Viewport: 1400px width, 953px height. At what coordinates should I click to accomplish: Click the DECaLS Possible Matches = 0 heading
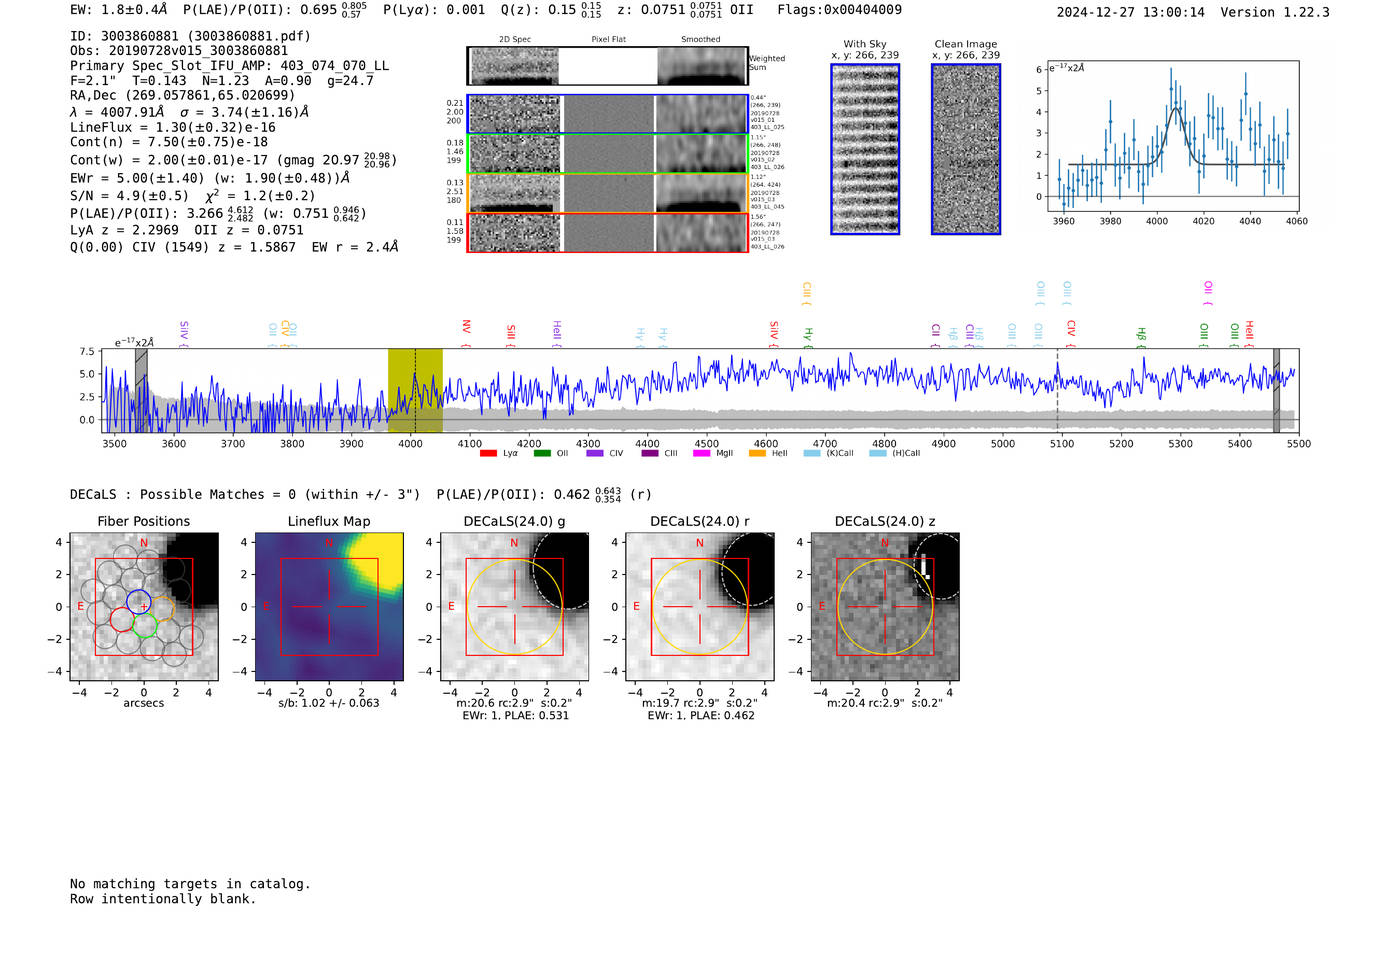point(245,494)
